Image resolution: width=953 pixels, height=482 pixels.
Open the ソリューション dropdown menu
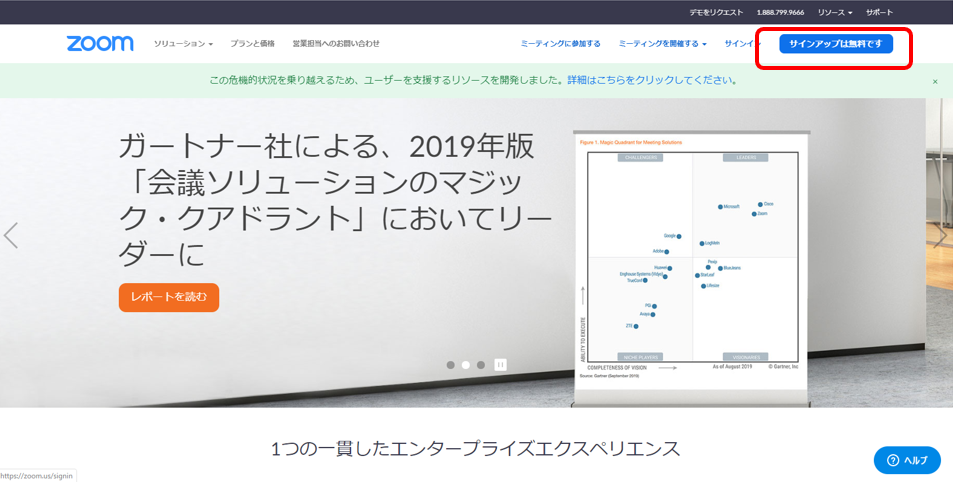point(183,44)
